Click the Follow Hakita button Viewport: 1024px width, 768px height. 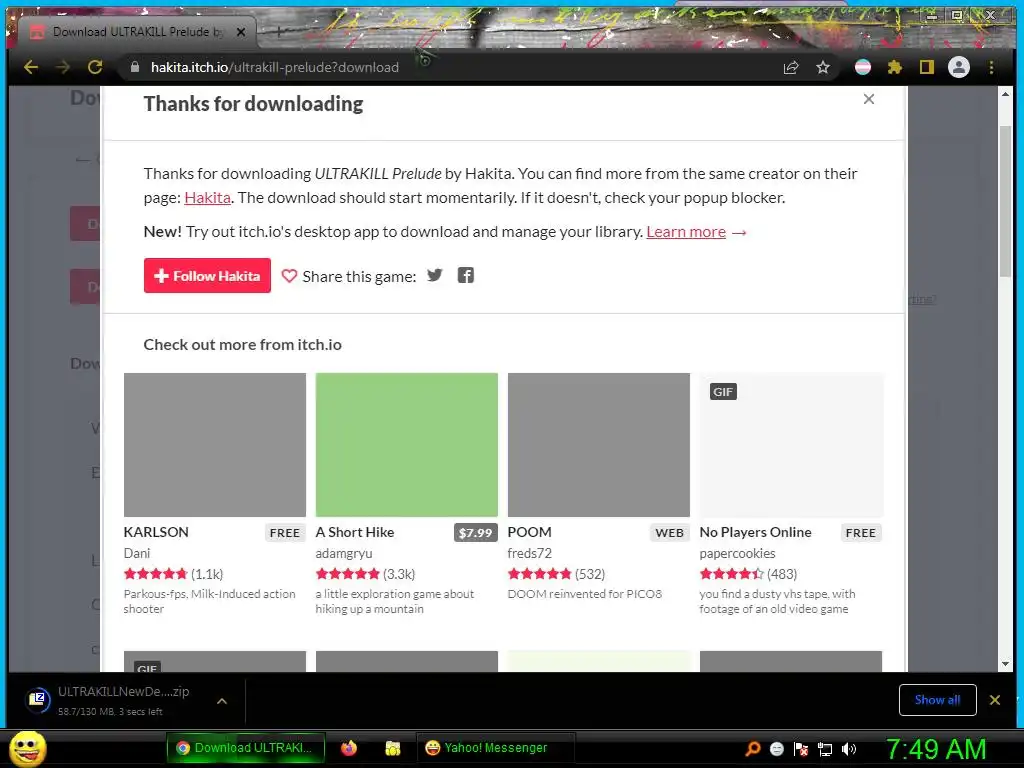point(207,276)
